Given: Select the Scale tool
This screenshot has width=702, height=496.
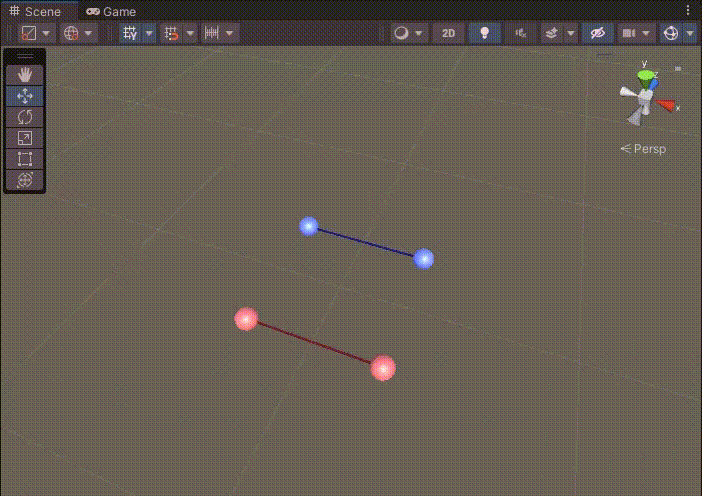Looking at the screenshot, I should [x=25, y=138].
